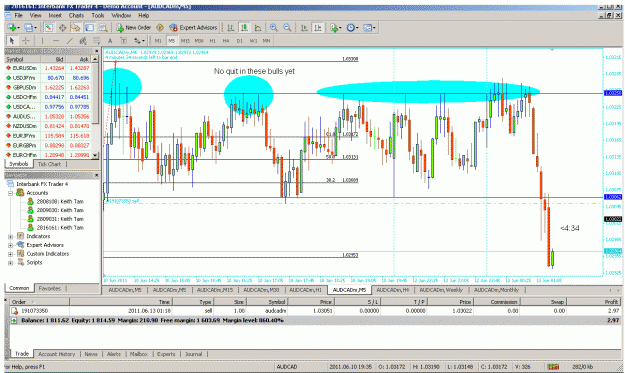The width and height of the screenshot is (625, 373).
Task: Collapse the Accounts tree node
Action: (x=11, y=193)
